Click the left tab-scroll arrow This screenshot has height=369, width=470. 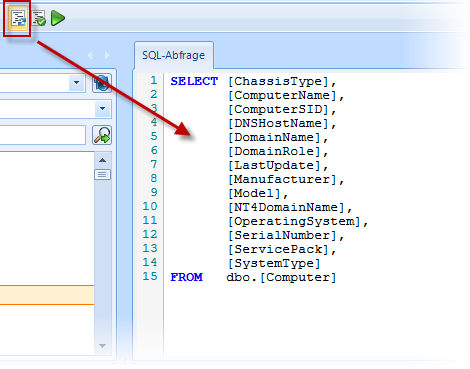(90, 55)
